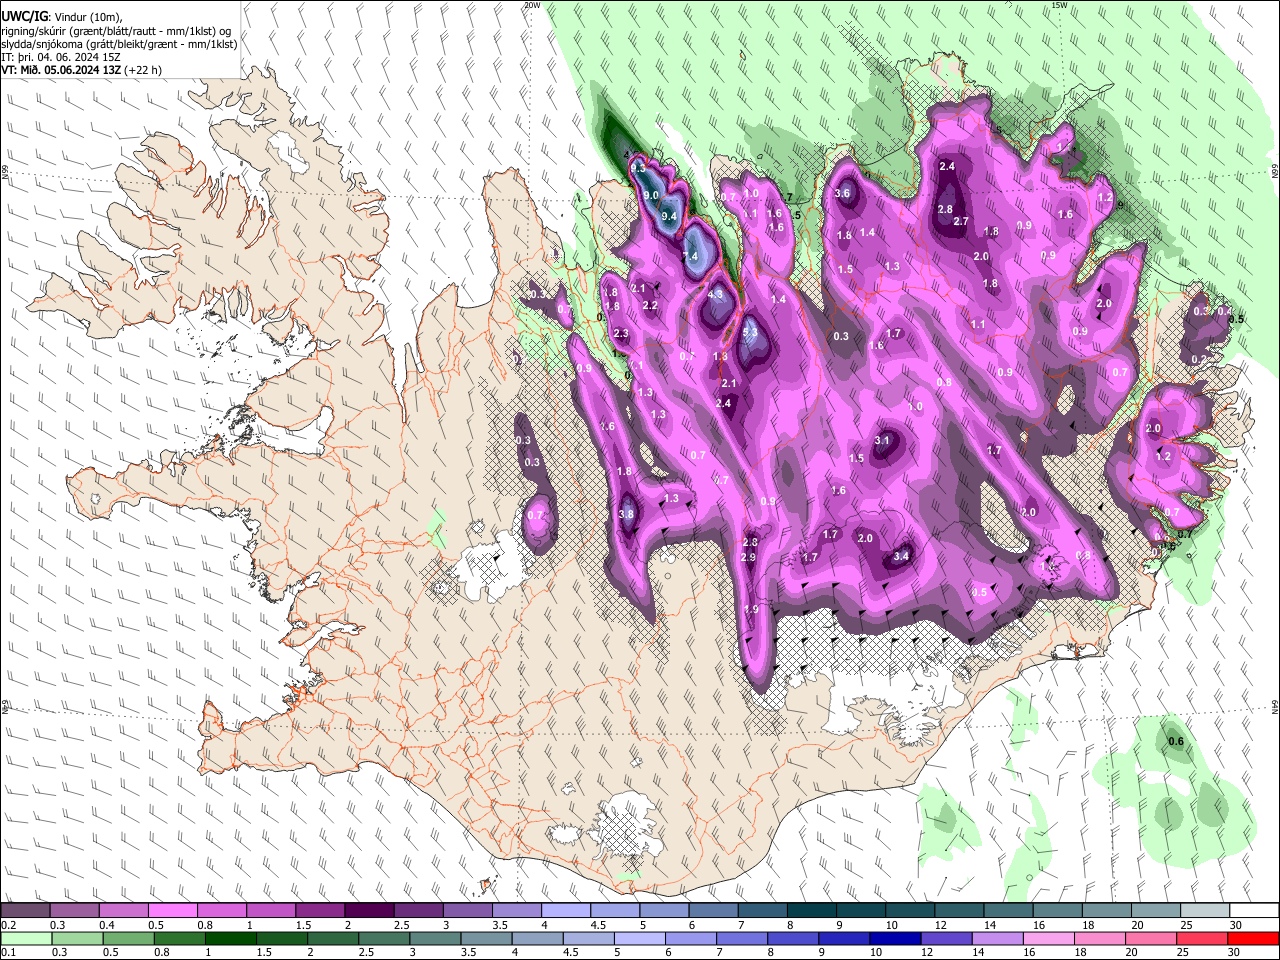
Task: Click the dark teal swatch starting at 8, top legend row
Action: click(x=811, y=911)
